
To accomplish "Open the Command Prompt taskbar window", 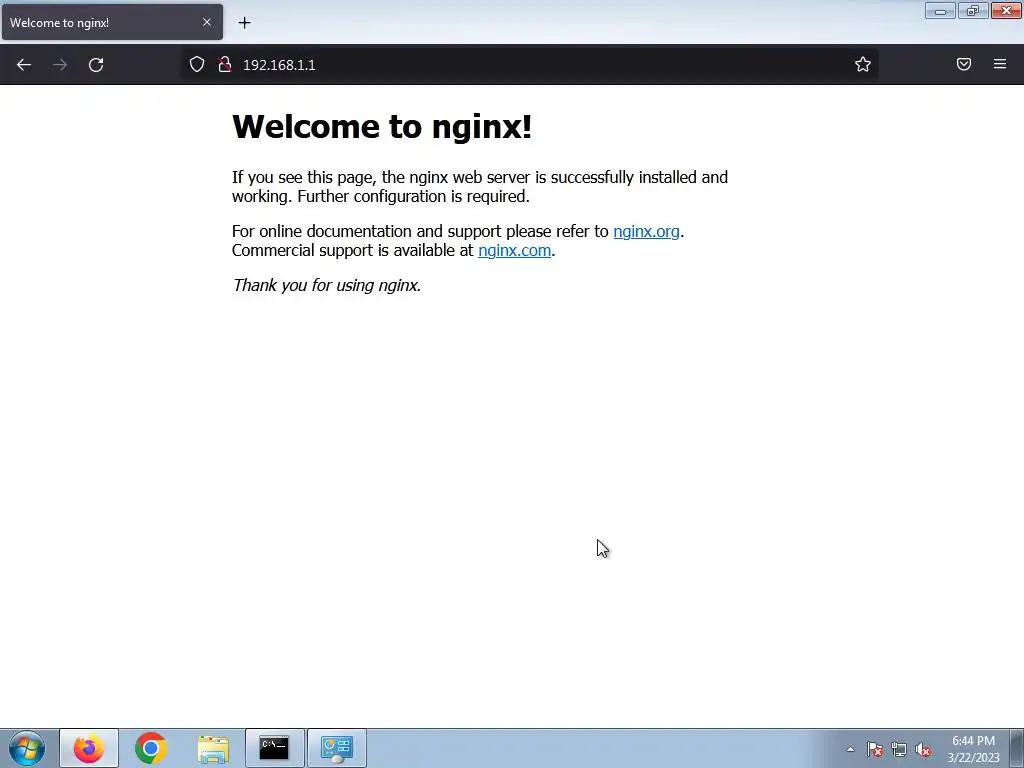I will pyautogui.click(x=274, y=748).
